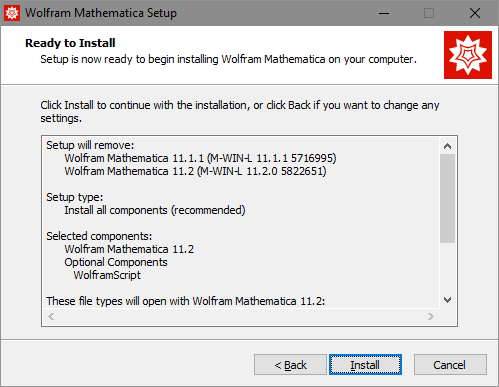Minimize the Wolfram Mathematica Setup window
The width and height of the screenshot is (499, 387).
[x=384, y=13]
